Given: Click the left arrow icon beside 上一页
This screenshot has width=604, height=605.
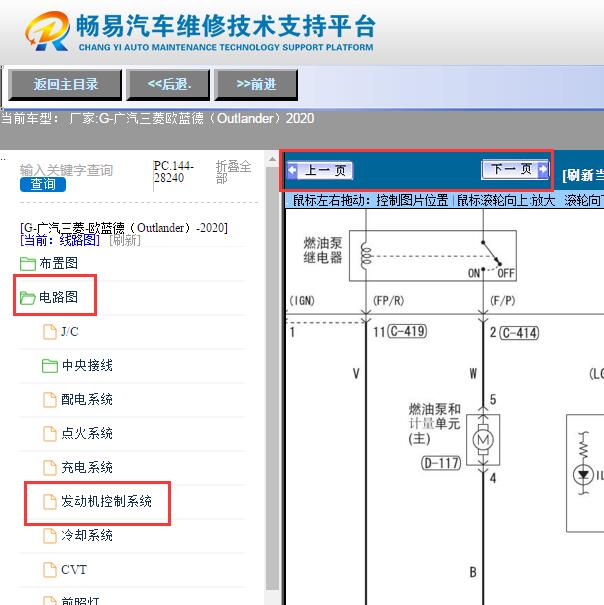Looking at the screenshot, I should (293, 170).
